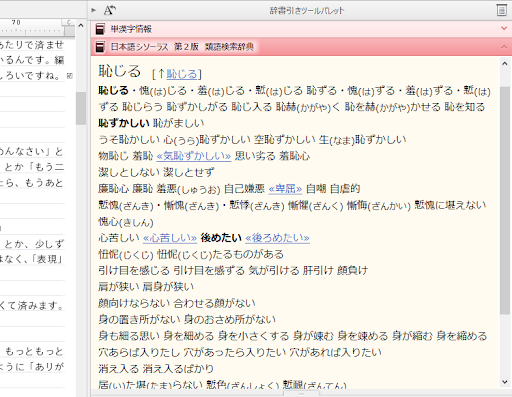Image resolution: width=512 pixels, height=397 pixels.
Task: Click the phrase 潔しとしない
Action: click(x=129, y=172)
